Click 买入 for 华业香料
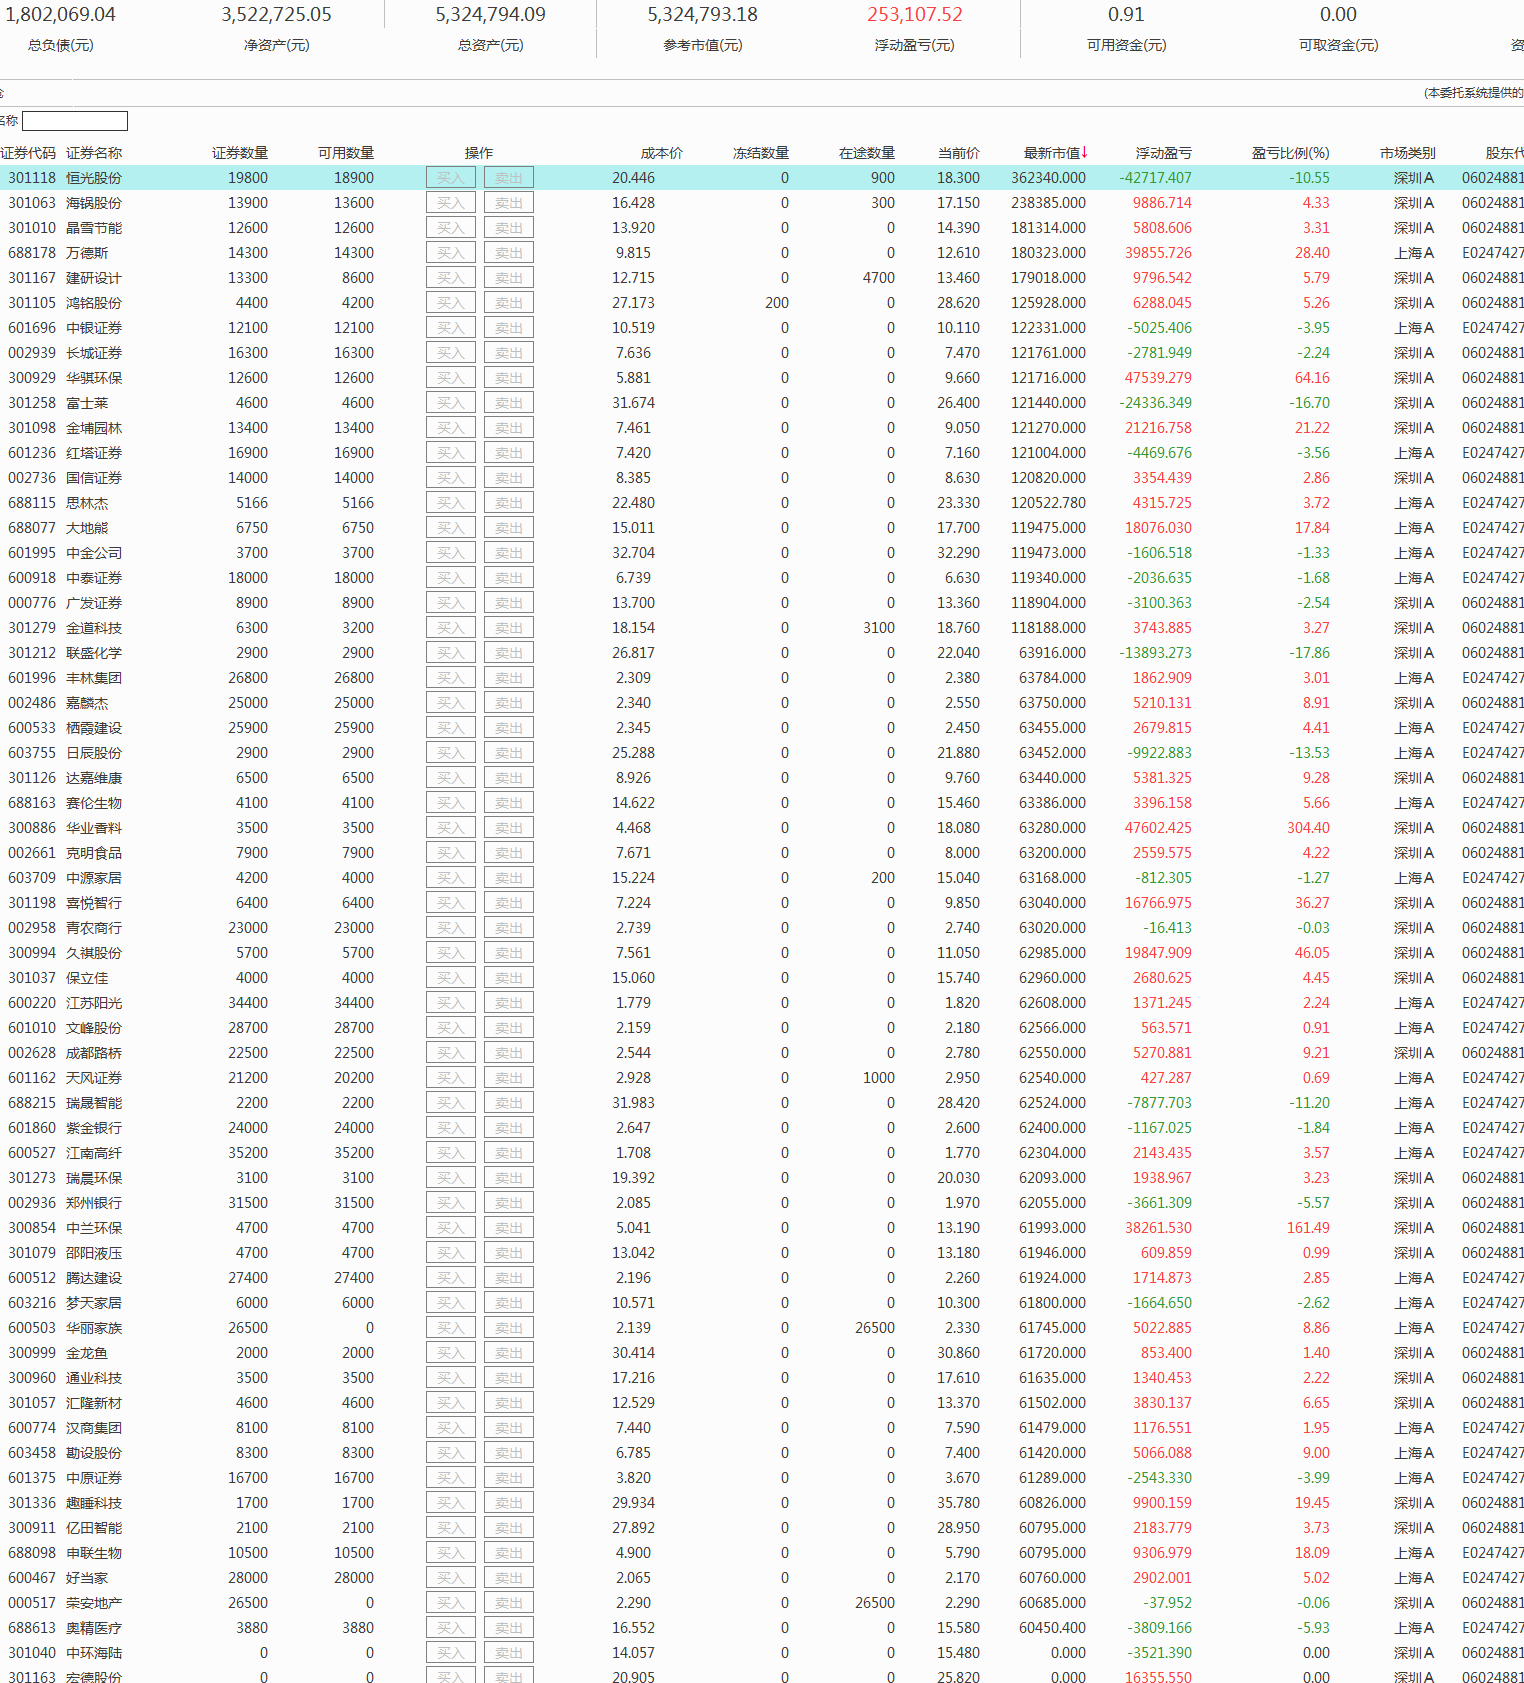This screenshot has height=1683, width=1524. (451, 828)
